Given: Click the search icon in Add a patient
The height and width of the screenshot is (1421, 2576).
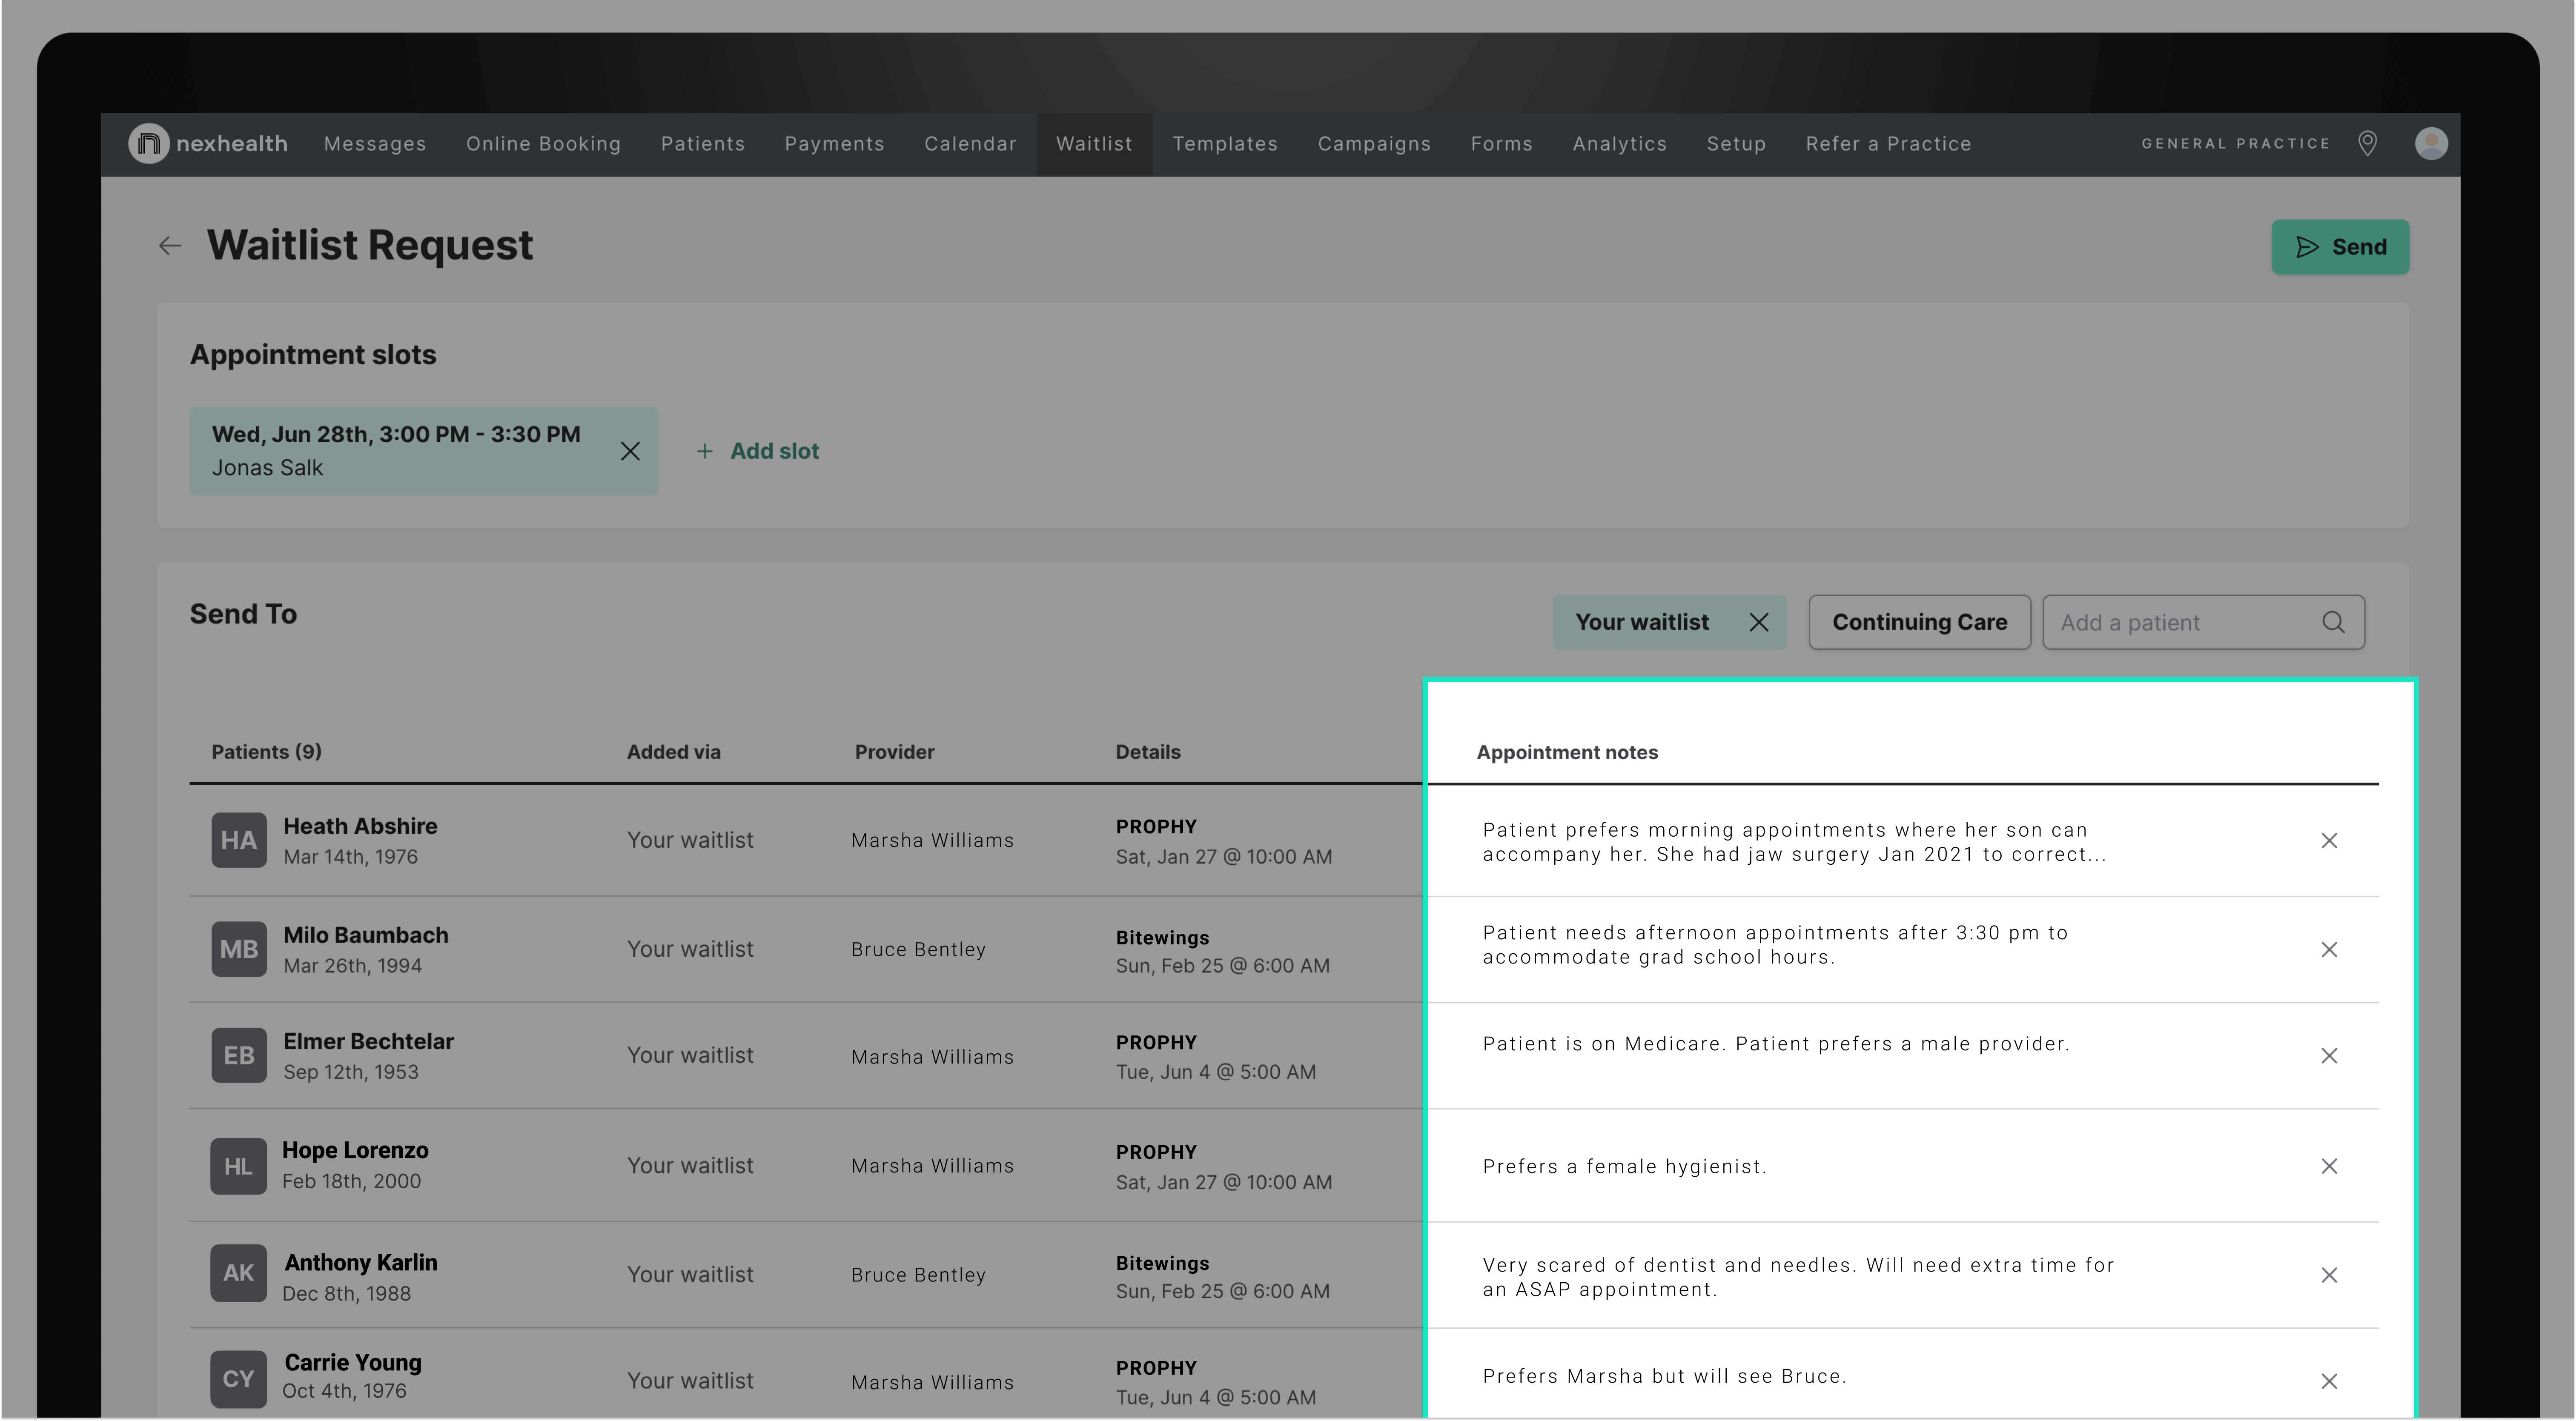Looking at the screenshot, I should [x=2333, y=623].
